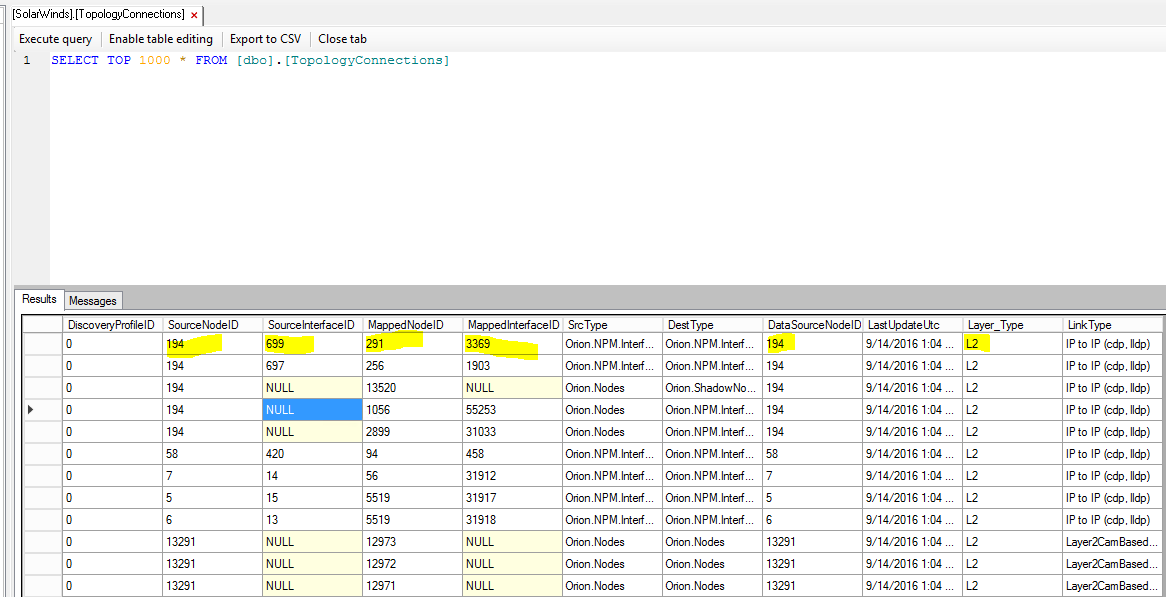Click highlighted L2 cell in first row
1166x597 pixels.
[1013, 343]
